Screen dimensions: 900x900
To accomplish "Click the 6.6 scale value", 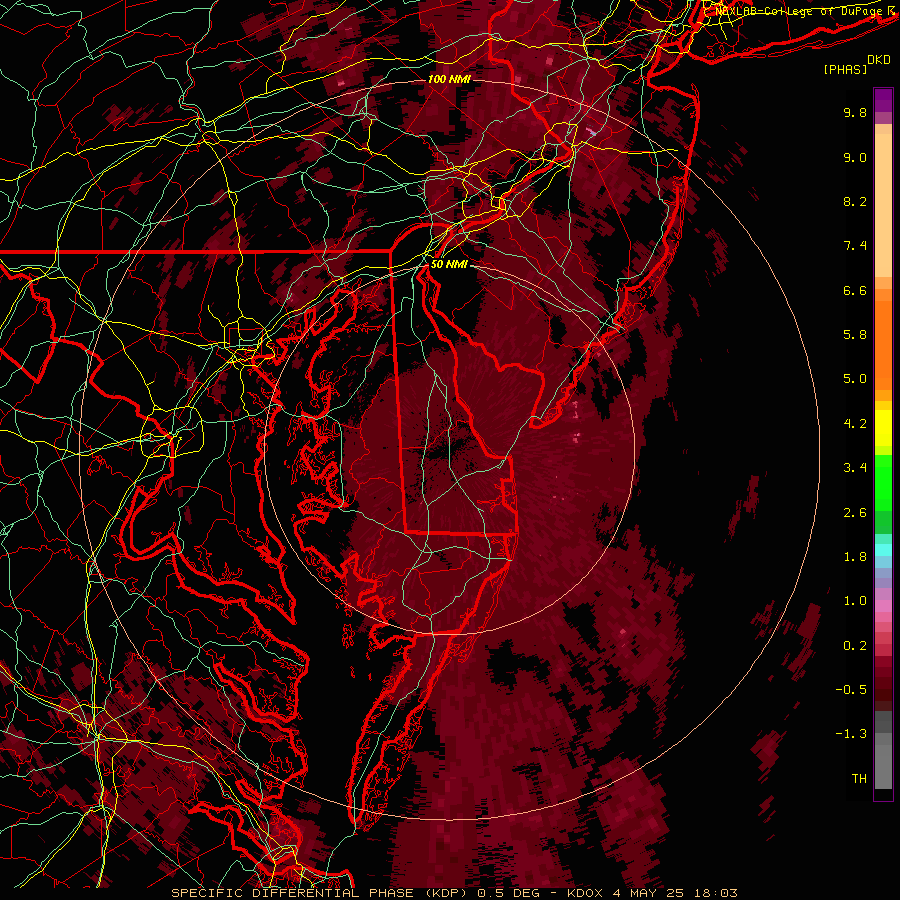I will [855, 290].
